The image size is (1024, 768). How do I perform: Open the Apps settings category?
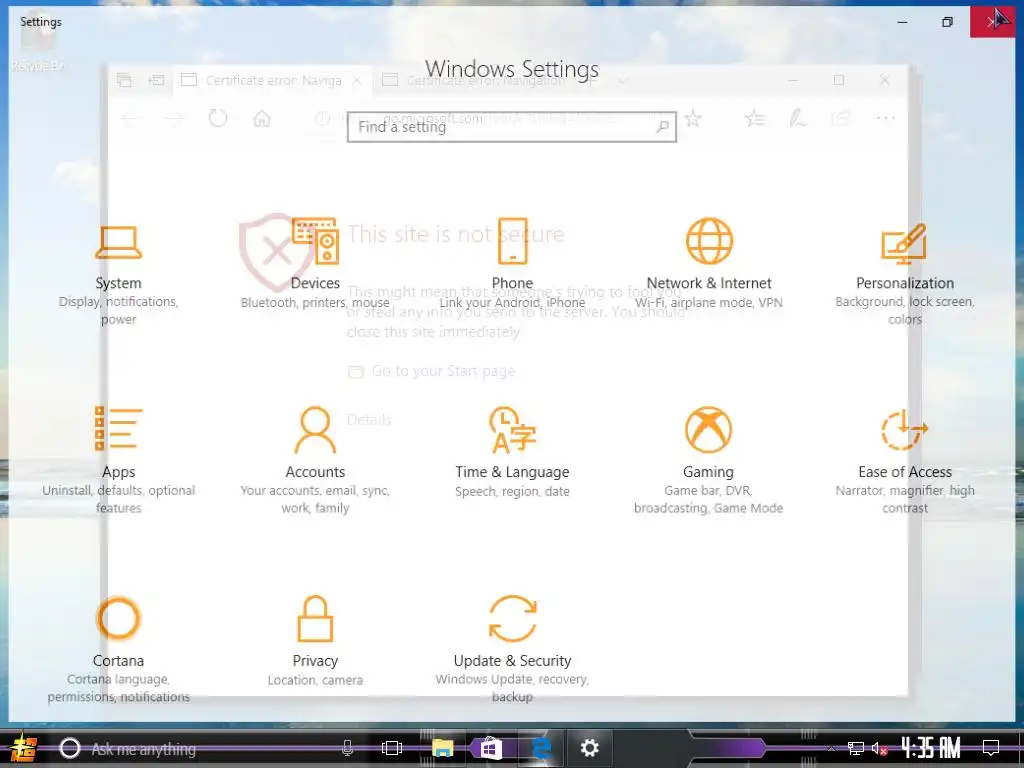coord(118,460)
